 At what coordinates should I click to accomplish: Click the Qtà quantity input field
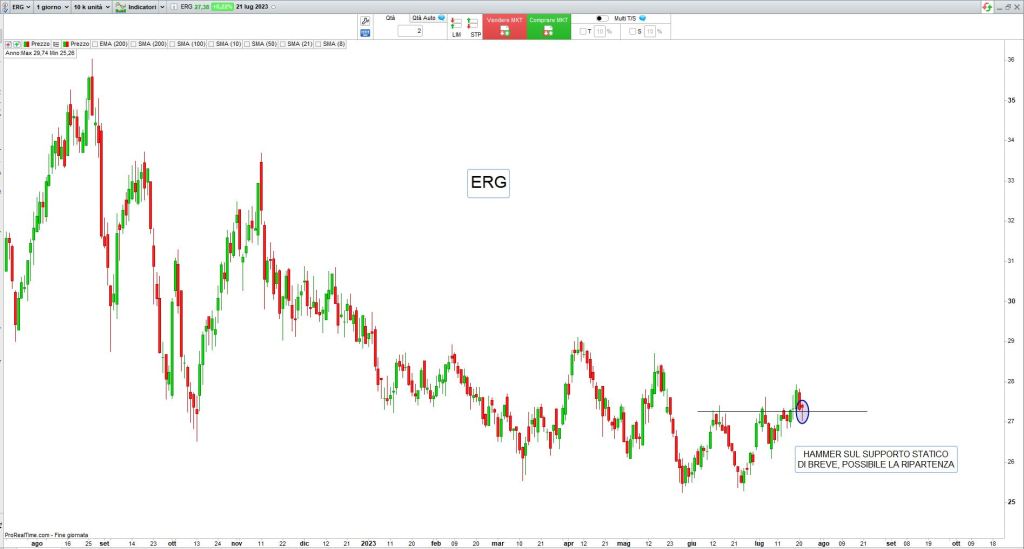[x=410, y=31]
